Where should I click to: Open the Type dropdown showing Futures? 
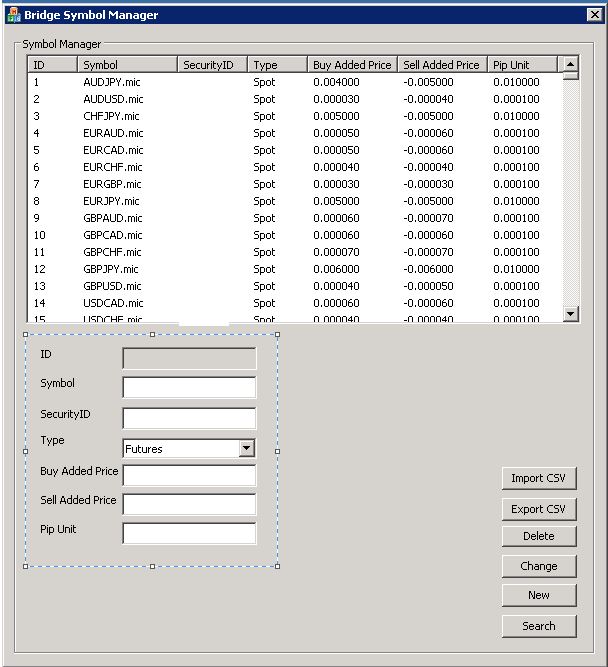click(x=247, y=449)
